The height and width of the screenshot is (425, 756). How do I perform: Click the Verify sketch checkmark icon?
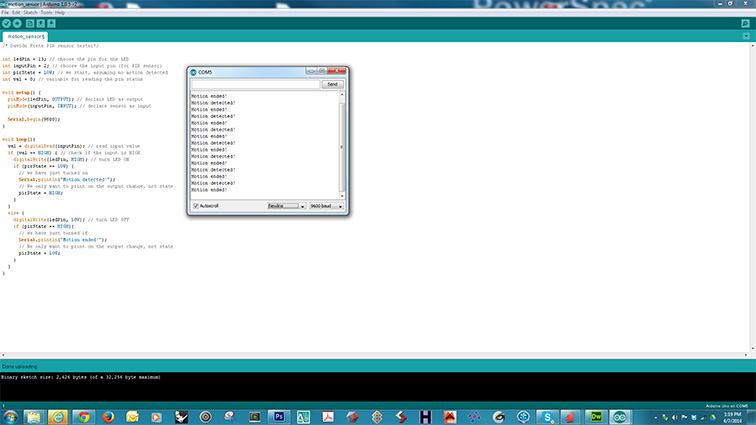coord(6,23)
